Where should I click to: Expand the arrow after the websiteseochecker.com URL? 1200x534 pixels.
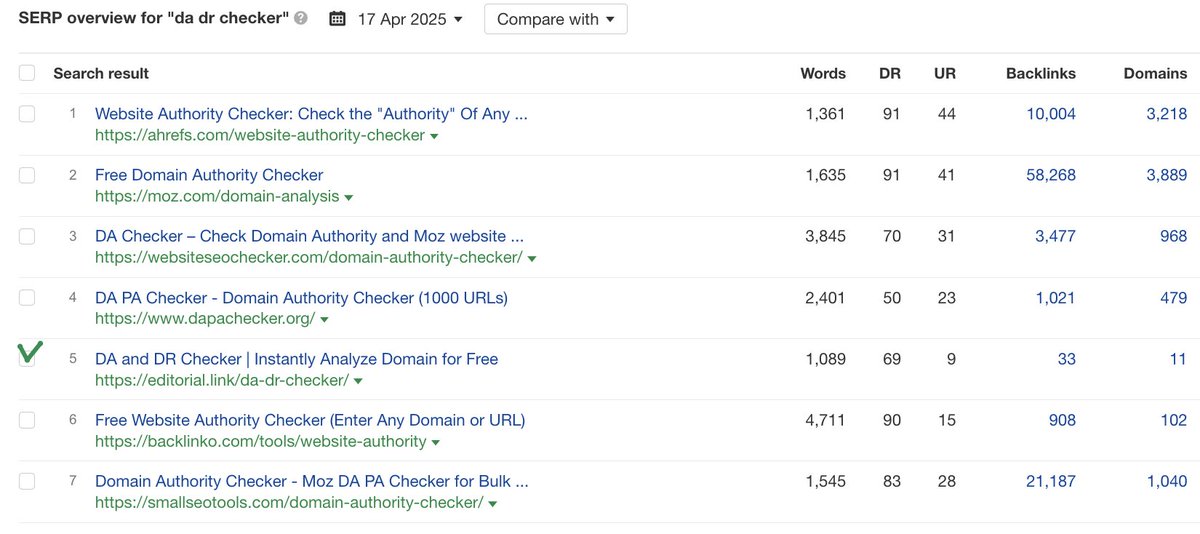coord(532,258)
